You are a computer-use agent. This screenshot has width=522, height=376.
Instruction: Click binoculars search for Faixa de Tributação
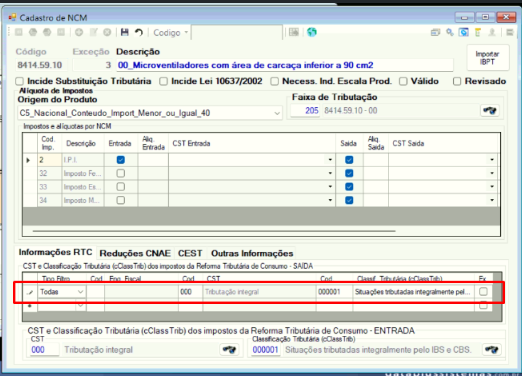tap(490, 110)
